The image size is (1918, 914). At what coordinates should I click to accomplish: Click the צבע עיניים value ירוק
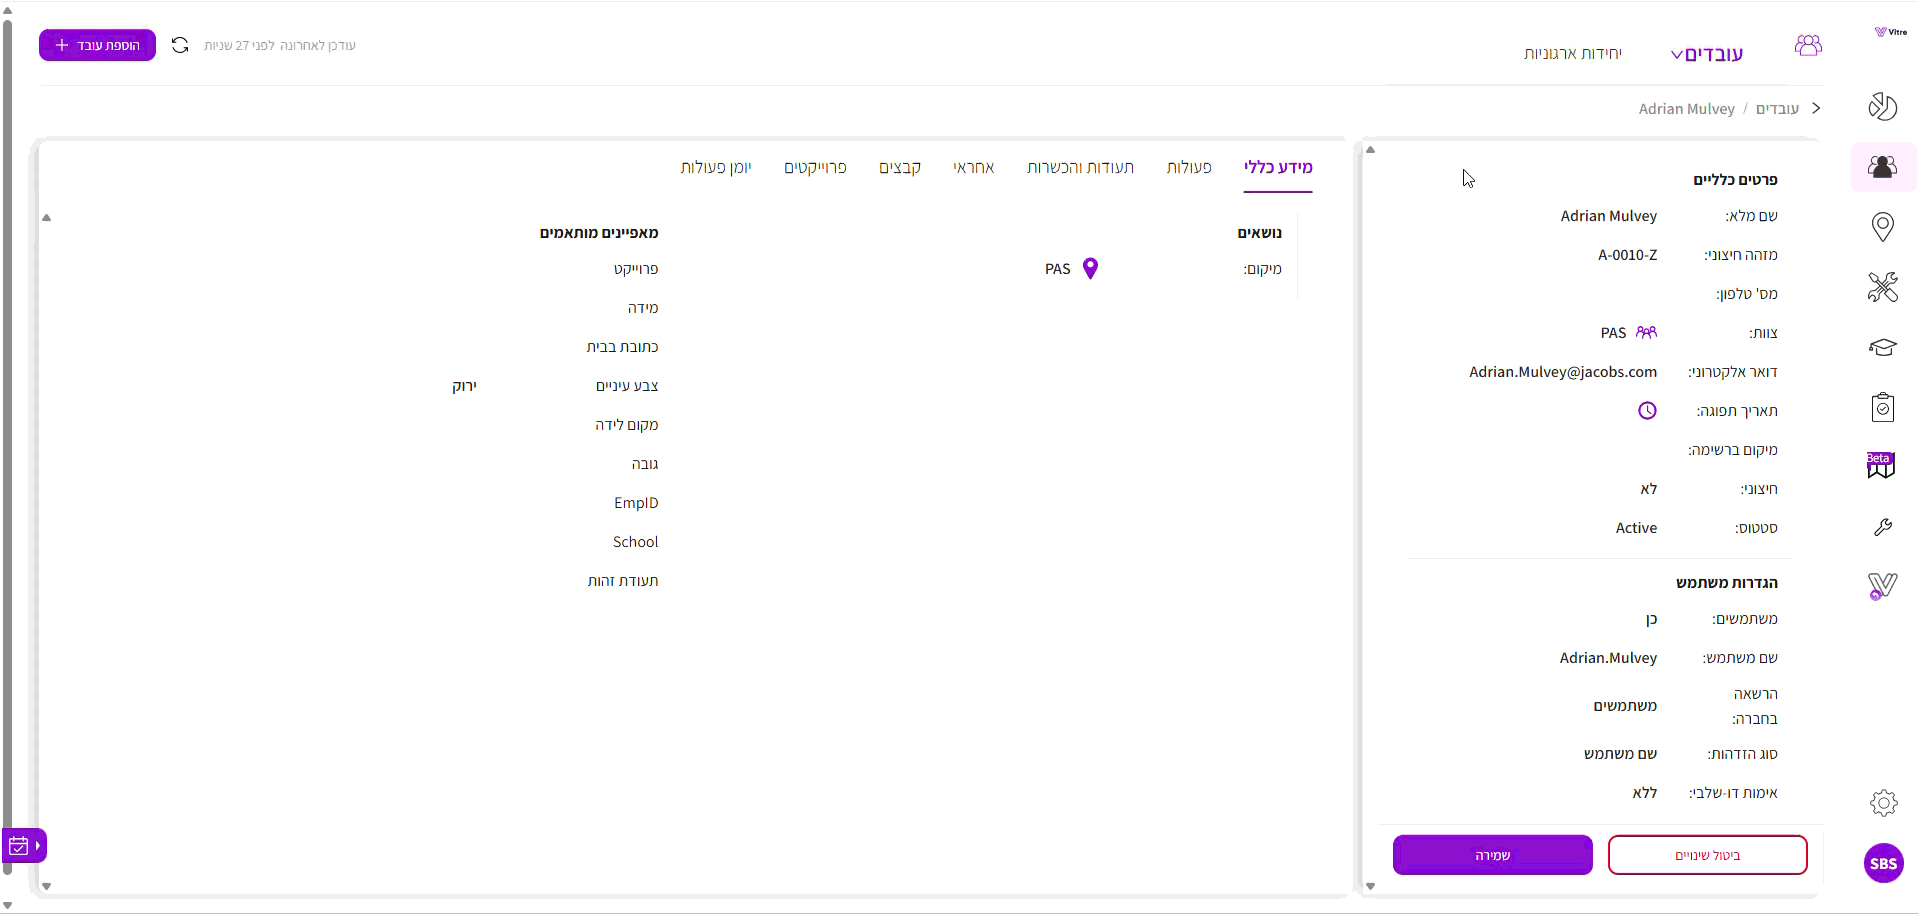click(464, 385)
